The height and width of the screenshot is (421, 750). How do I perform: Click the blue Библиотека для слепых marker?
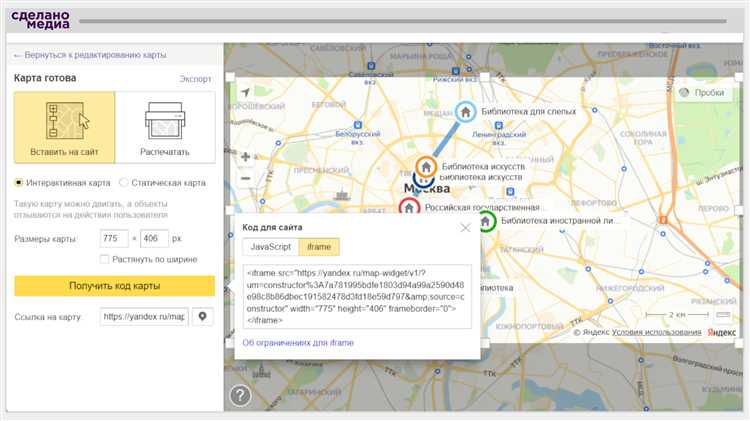click(x=465, y=112)
